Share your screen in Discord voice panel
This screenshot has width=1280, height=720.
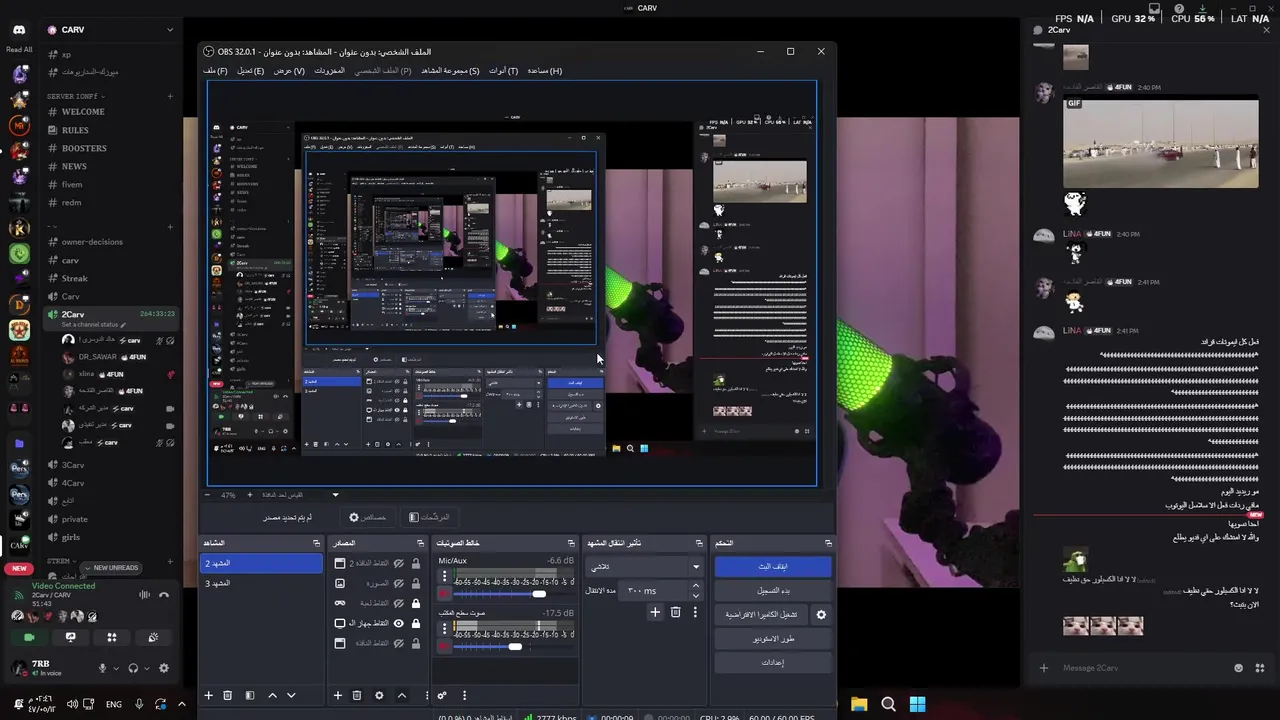click(x=70, y=637)
